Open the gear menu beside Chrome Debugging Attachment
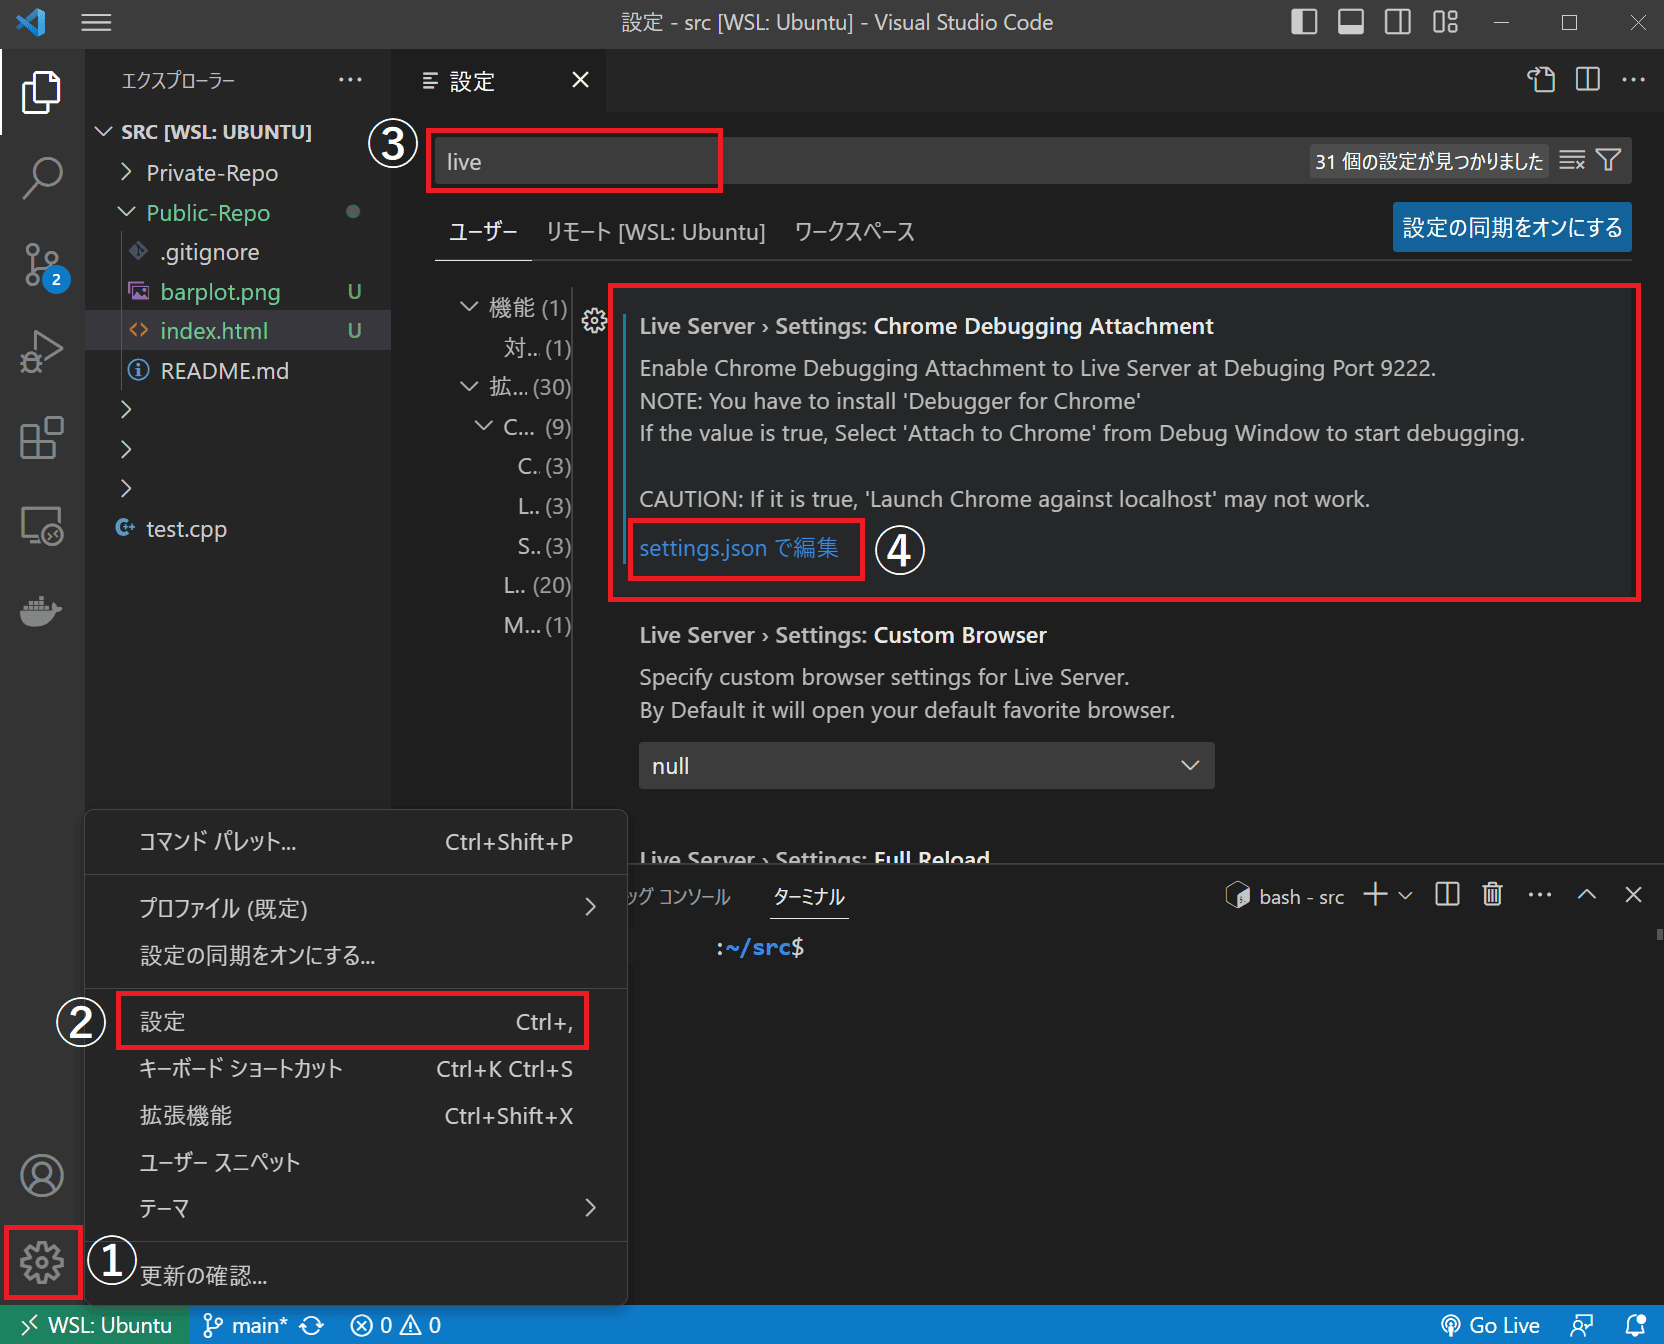Screen dimensions: 1664x1344 click(x=594, y=320)
